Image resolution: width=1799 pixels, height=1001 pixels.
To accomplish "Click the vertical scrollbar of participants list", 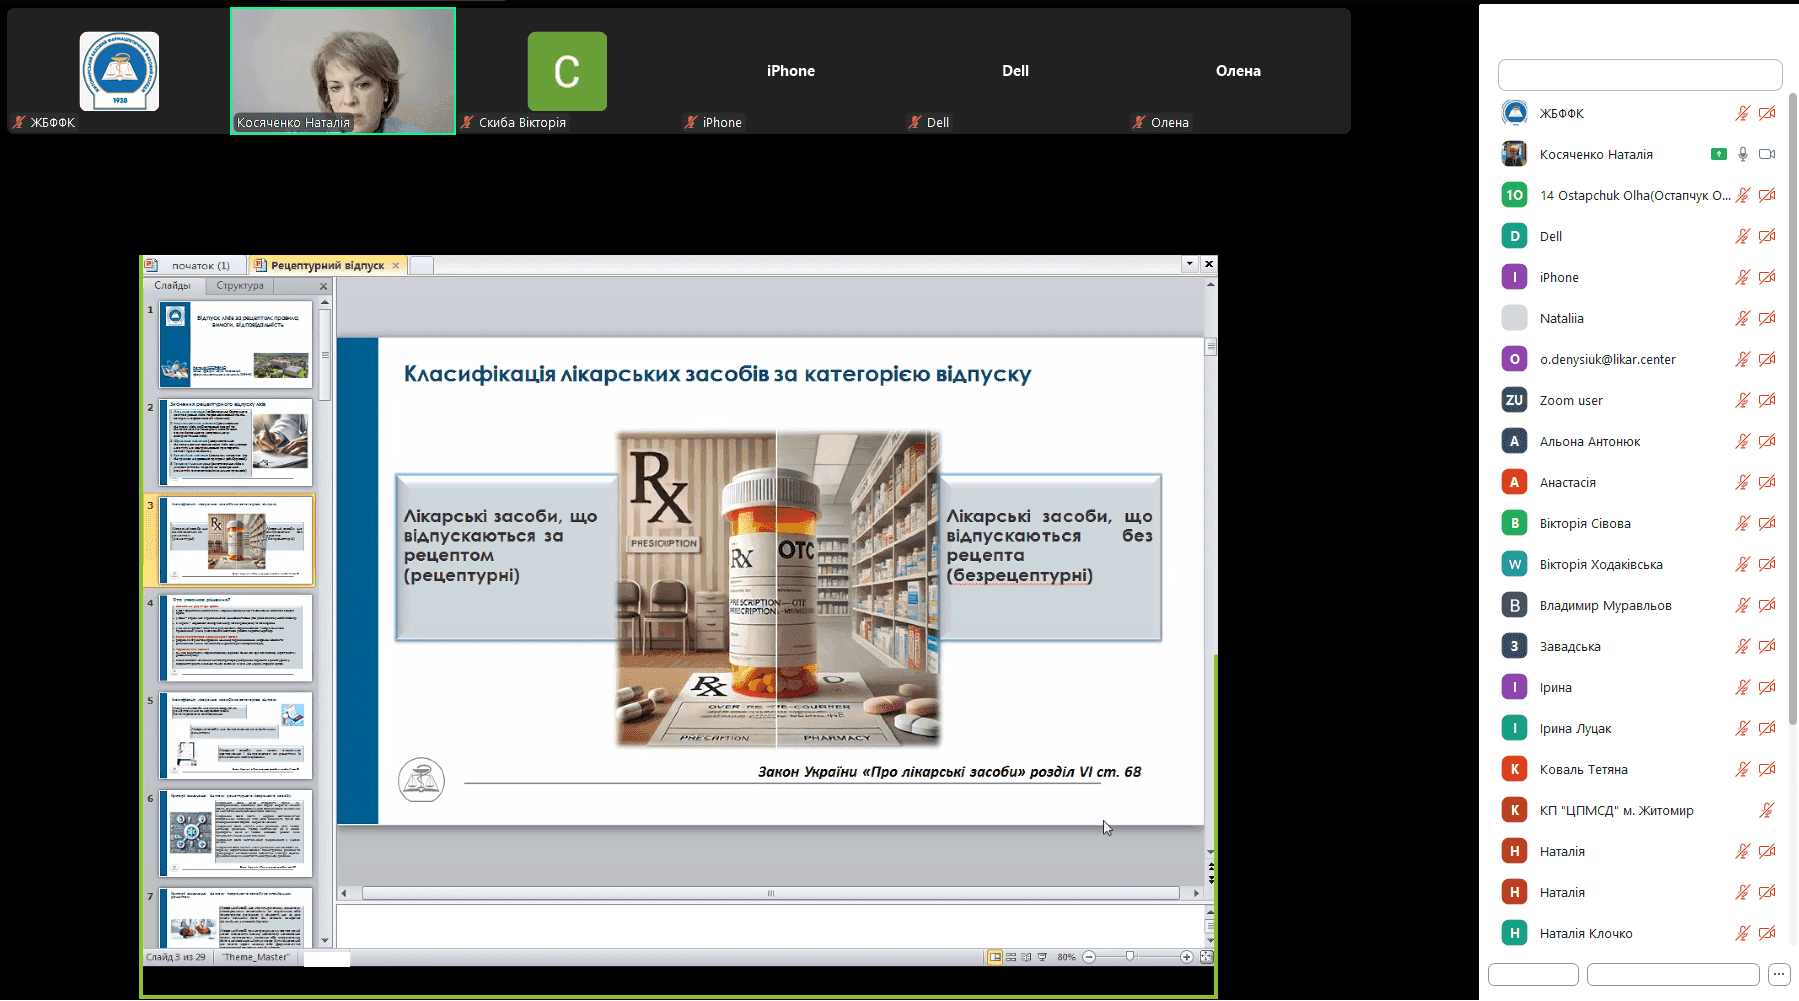I will click(1793, 408).
